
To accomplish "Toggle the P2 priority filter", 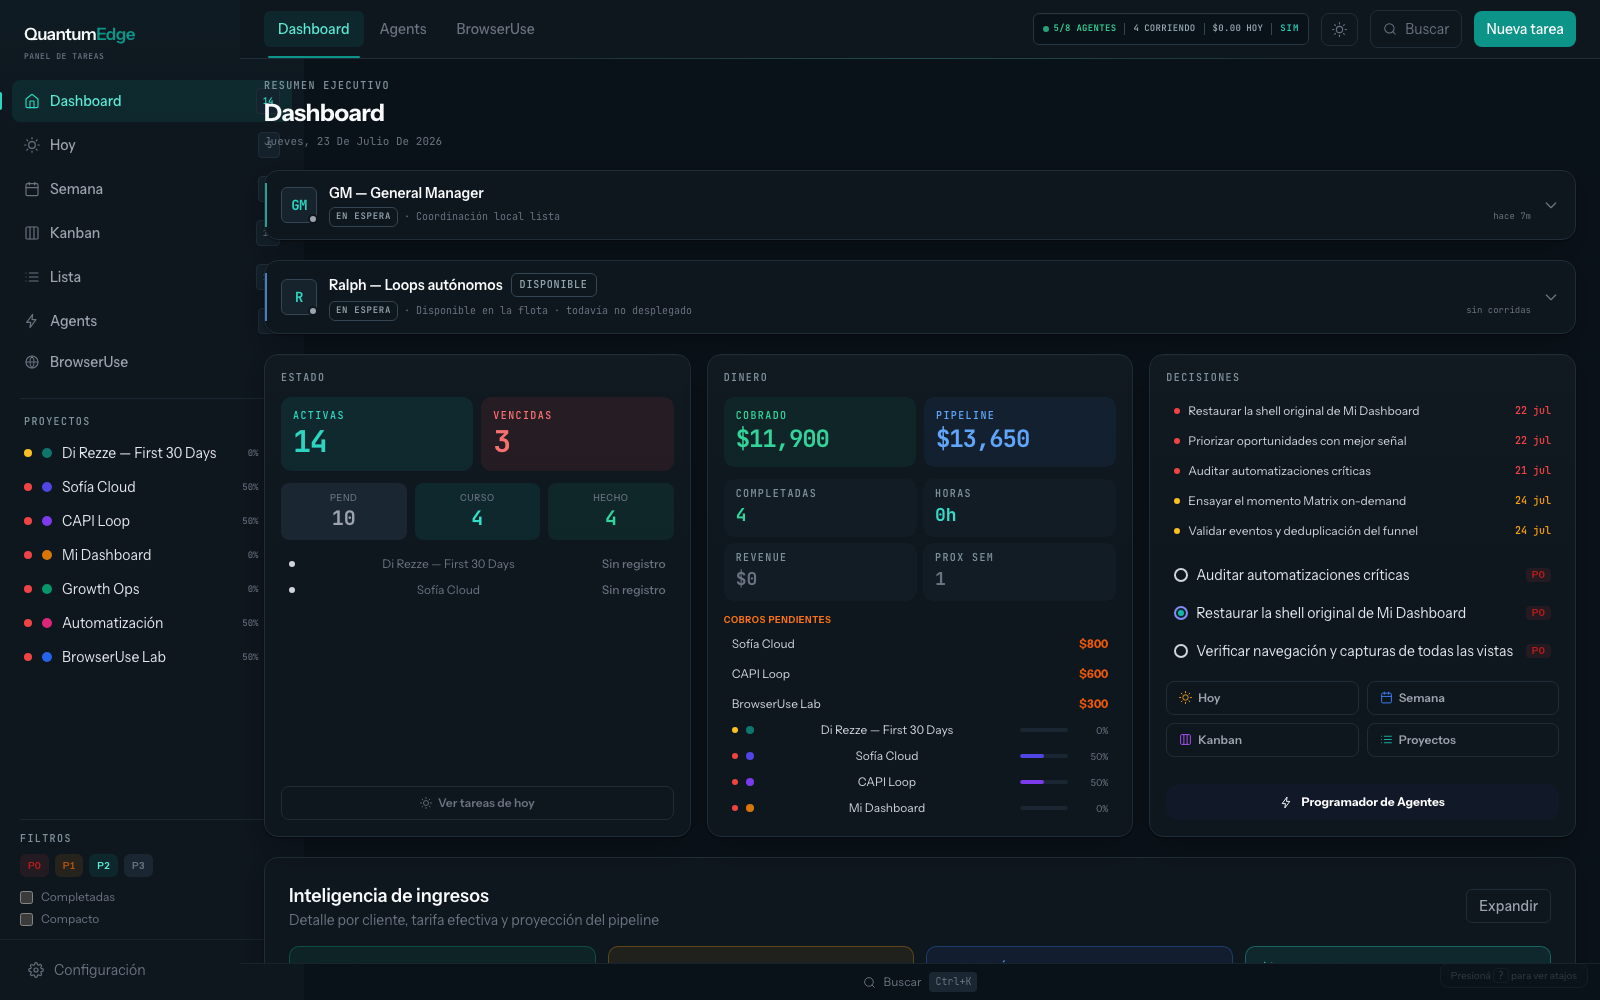I will [103, 866].
